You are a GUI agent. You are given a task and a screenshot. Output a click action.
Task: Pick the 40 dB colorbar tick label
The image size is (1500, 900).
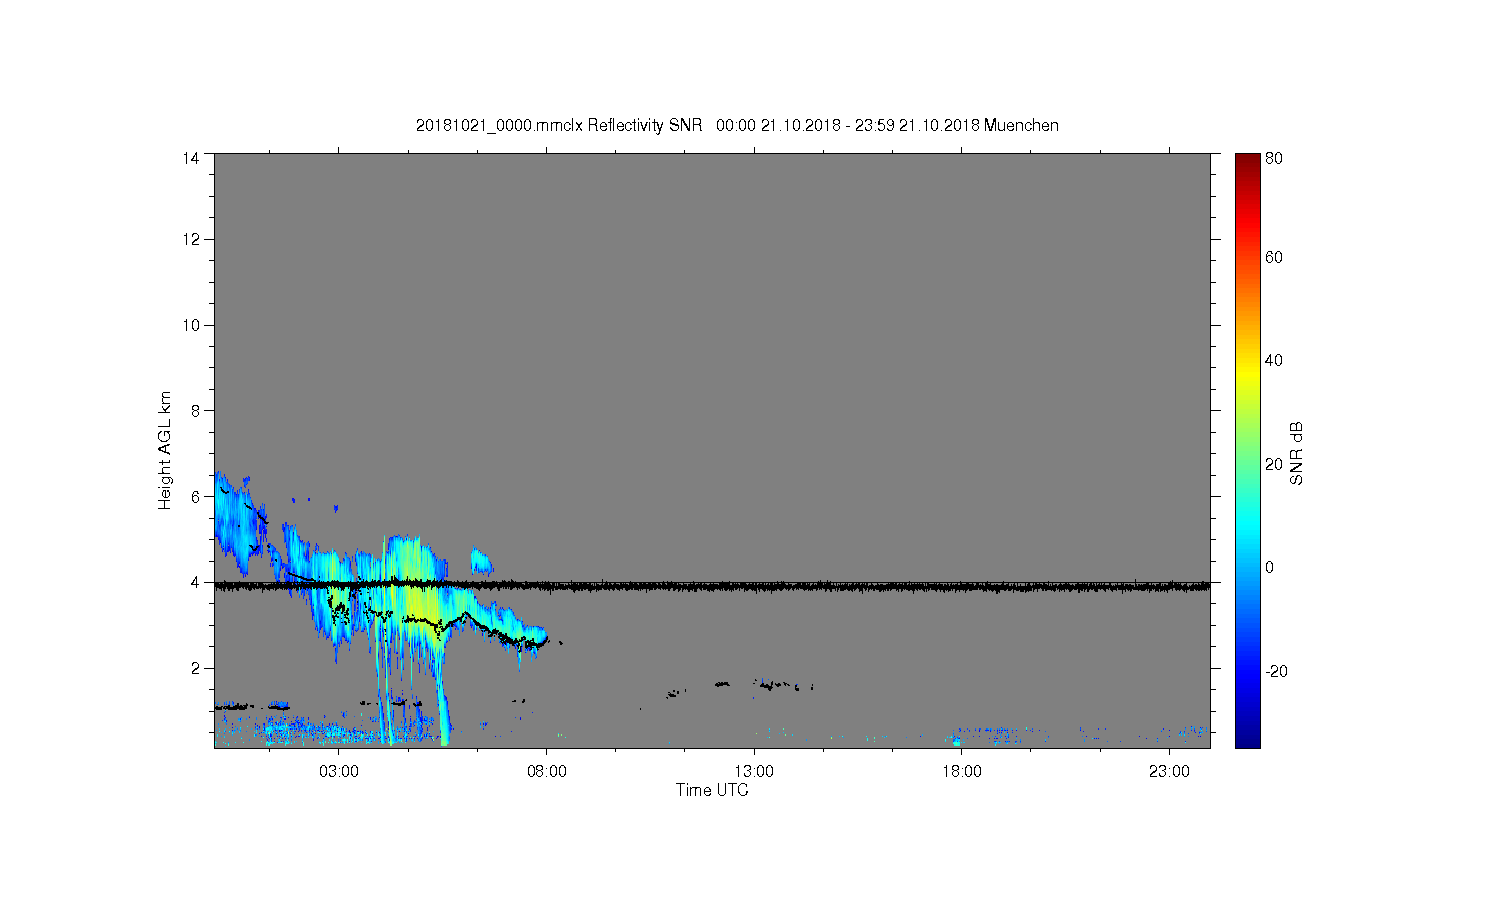[x=1274, y=361]
